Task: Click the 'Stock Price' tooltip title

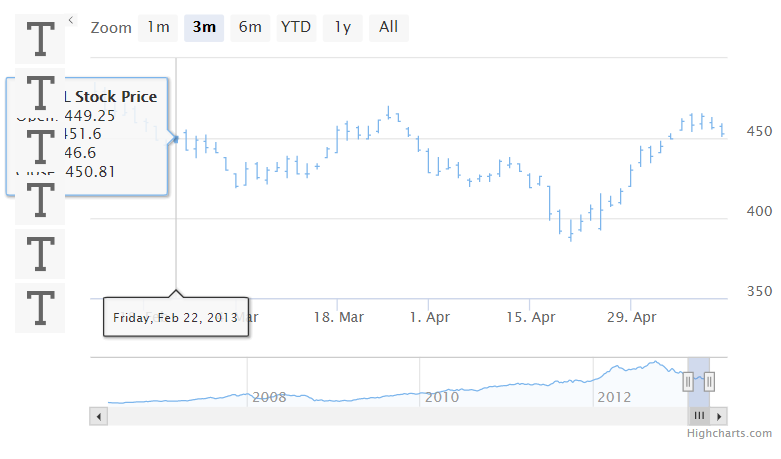Action: (x=116, y=97)
